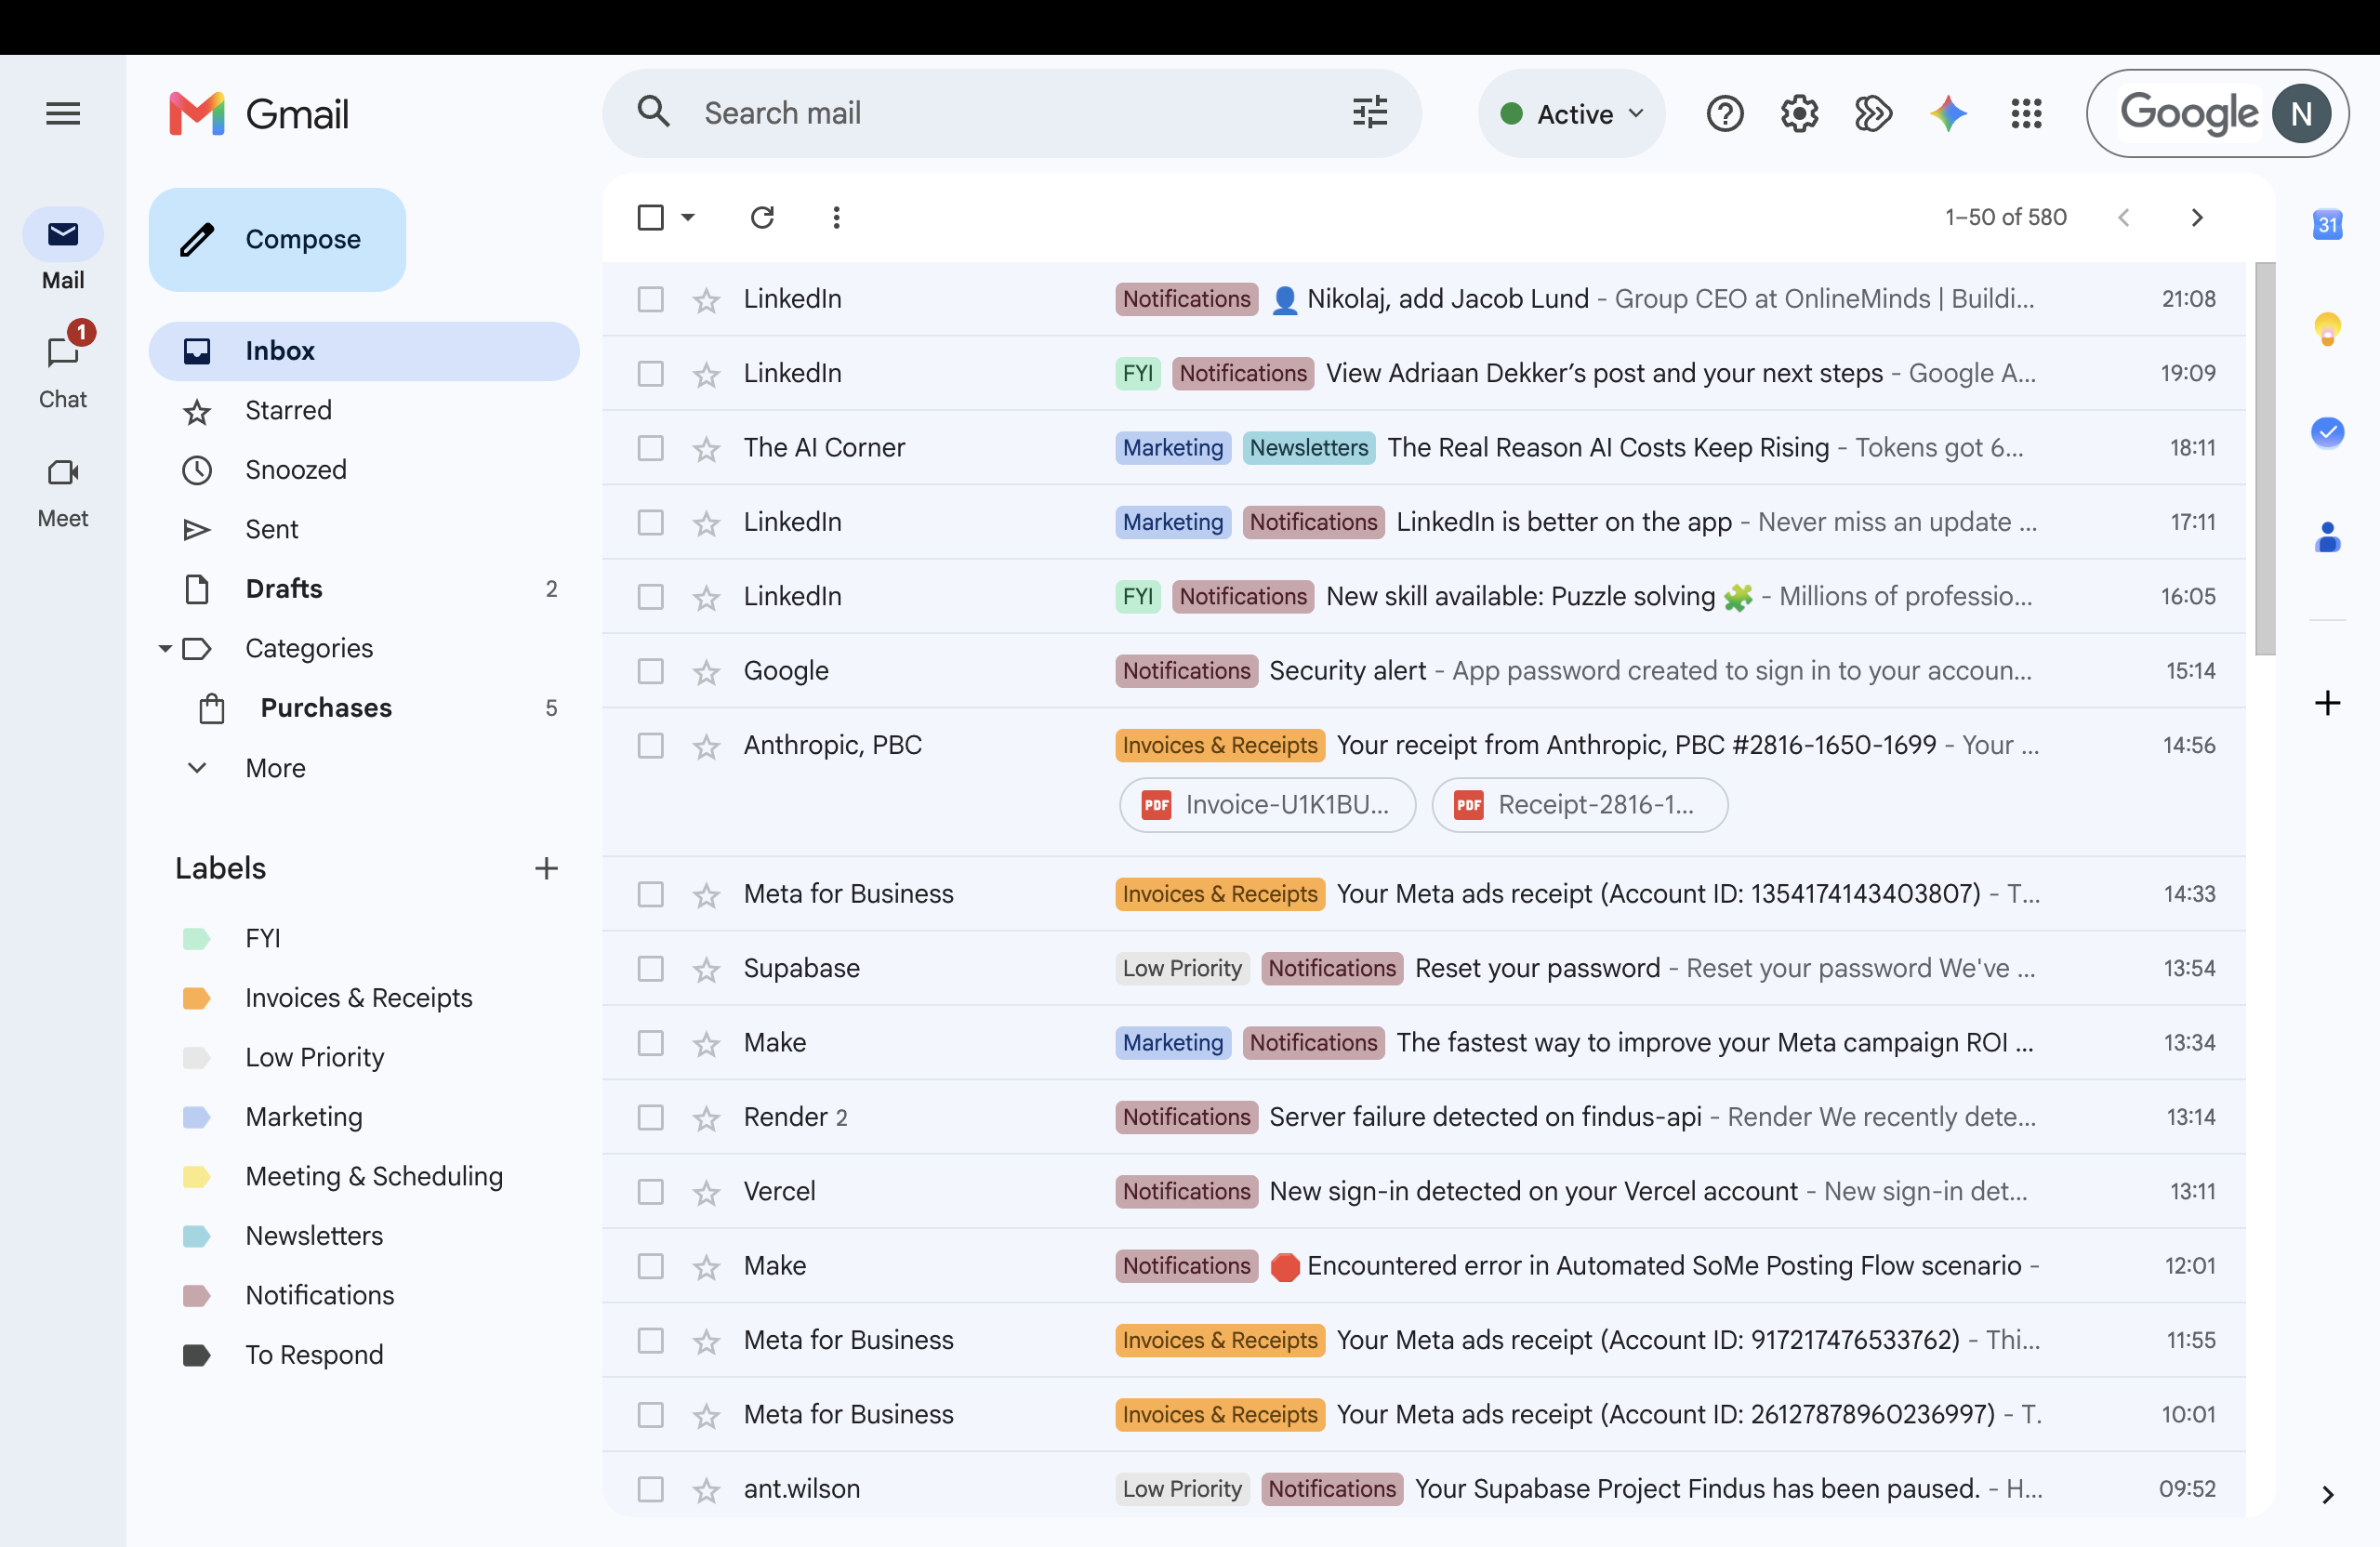Select the Anthropic, PBC email checkbox
2380x1547 pixels.
650,745
